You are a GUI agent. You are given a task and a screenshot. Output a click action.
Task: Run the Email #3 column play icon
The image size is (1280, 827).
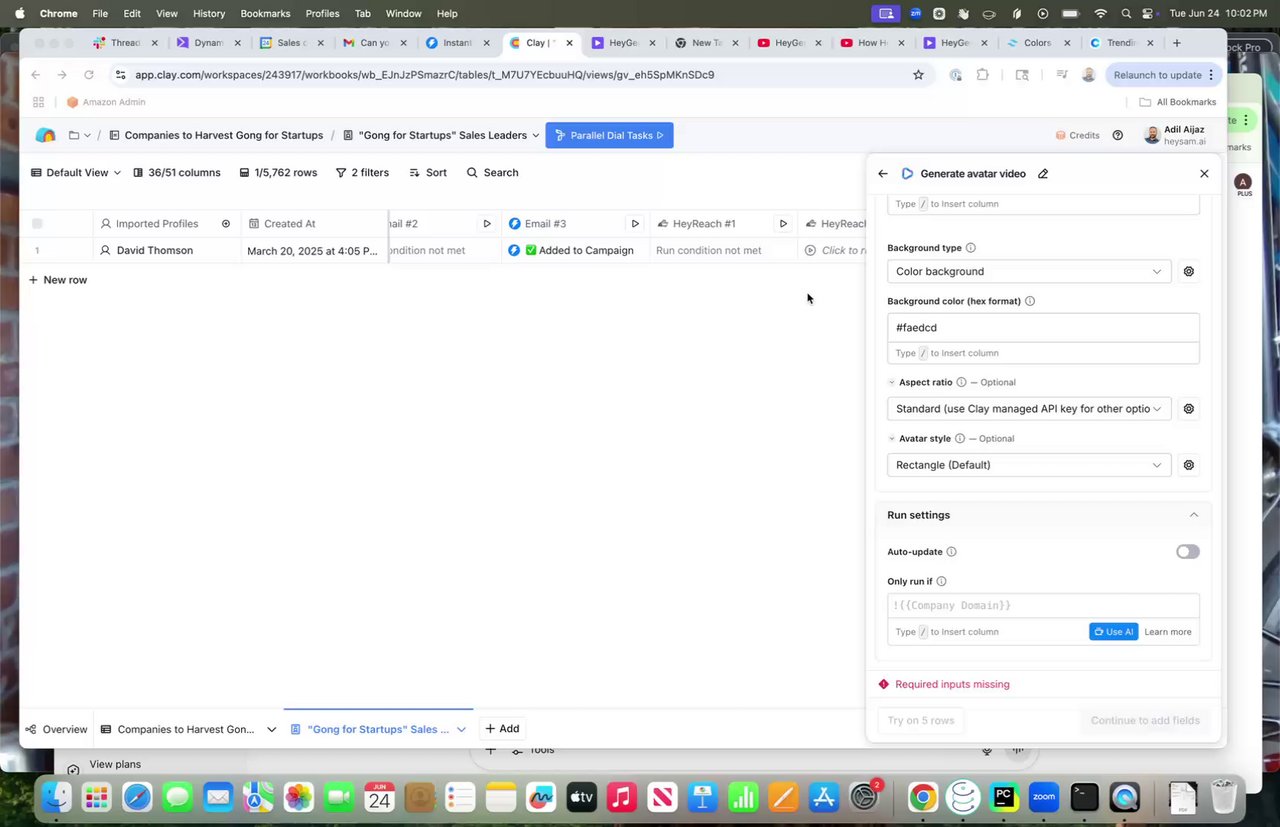coord(635,224)
